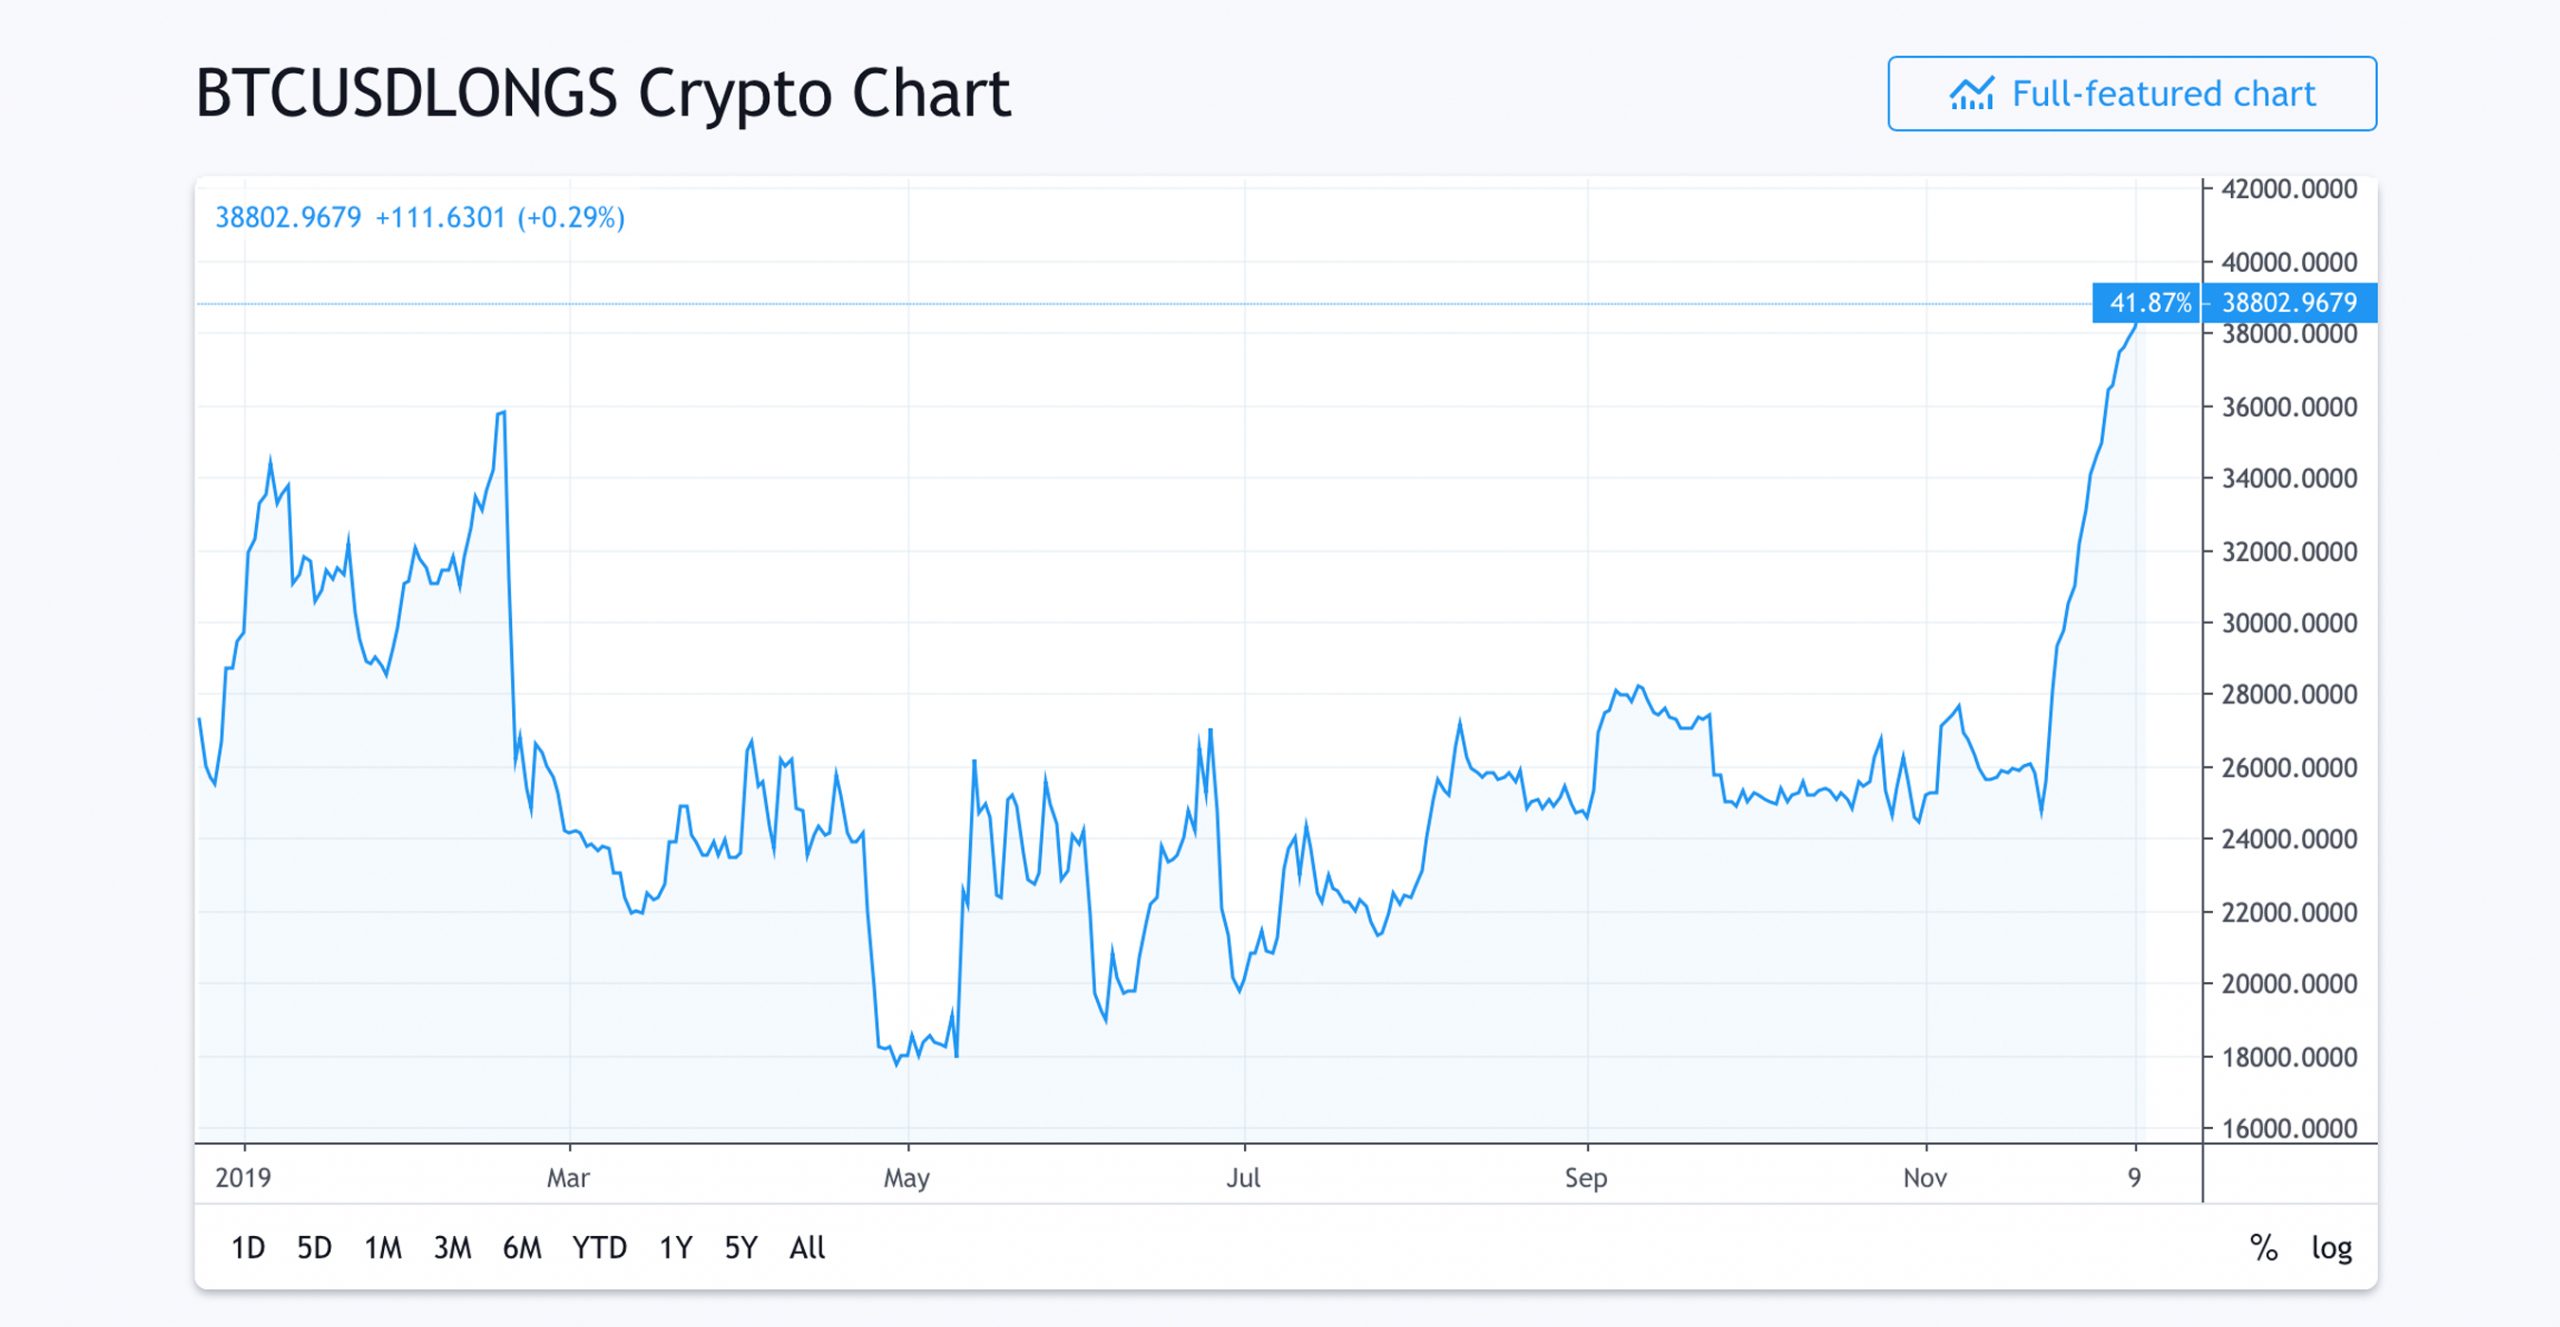2560x1327 pixels.
Task: Show year-to-date with YTD
Action: pyautogui.click(x=599, y=1247)
